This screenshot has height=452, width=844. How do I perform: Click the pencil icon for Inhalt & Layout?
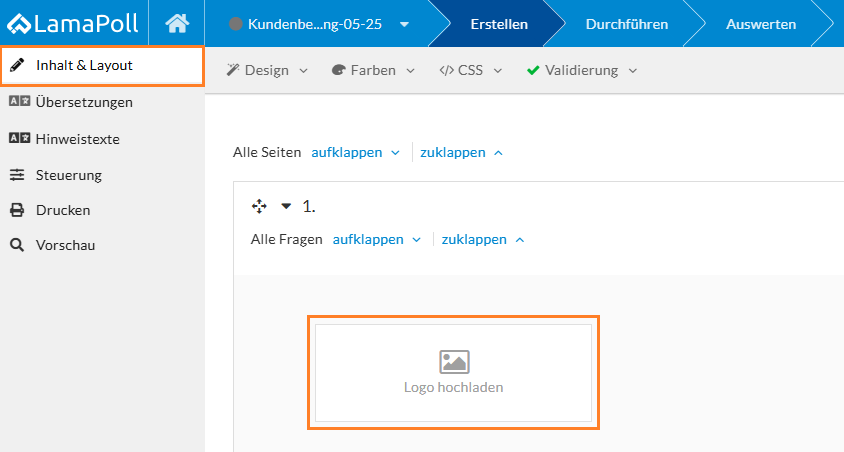[17, 65]
